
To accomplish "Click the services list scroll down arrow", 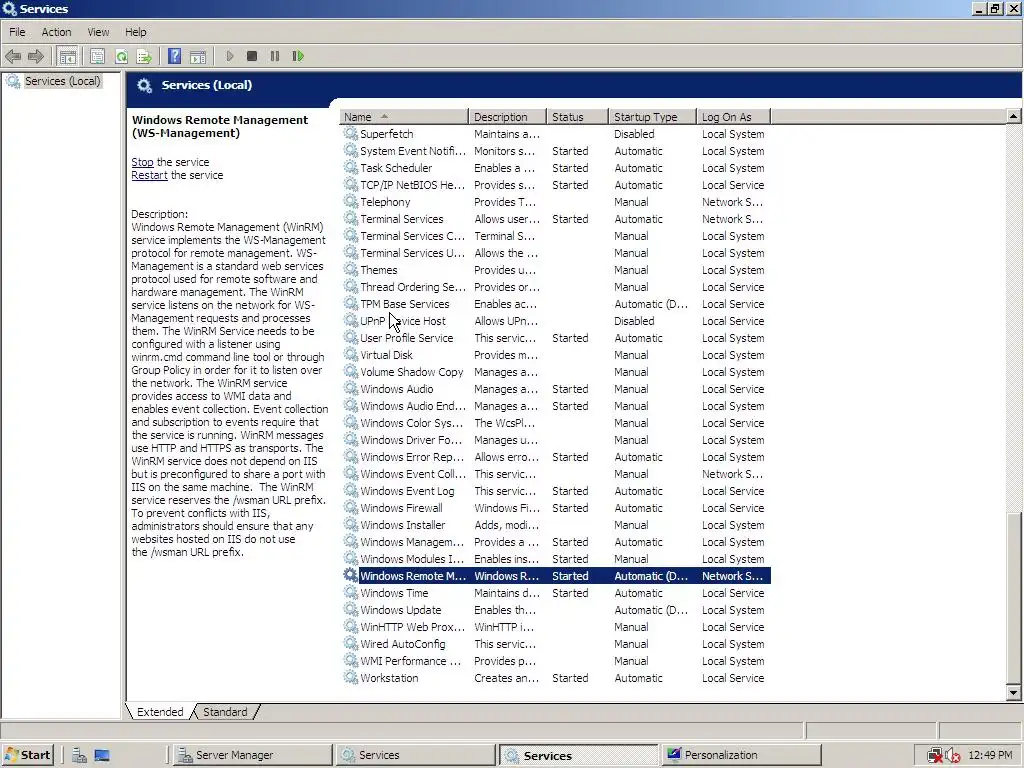I will tap(1013, 693).
